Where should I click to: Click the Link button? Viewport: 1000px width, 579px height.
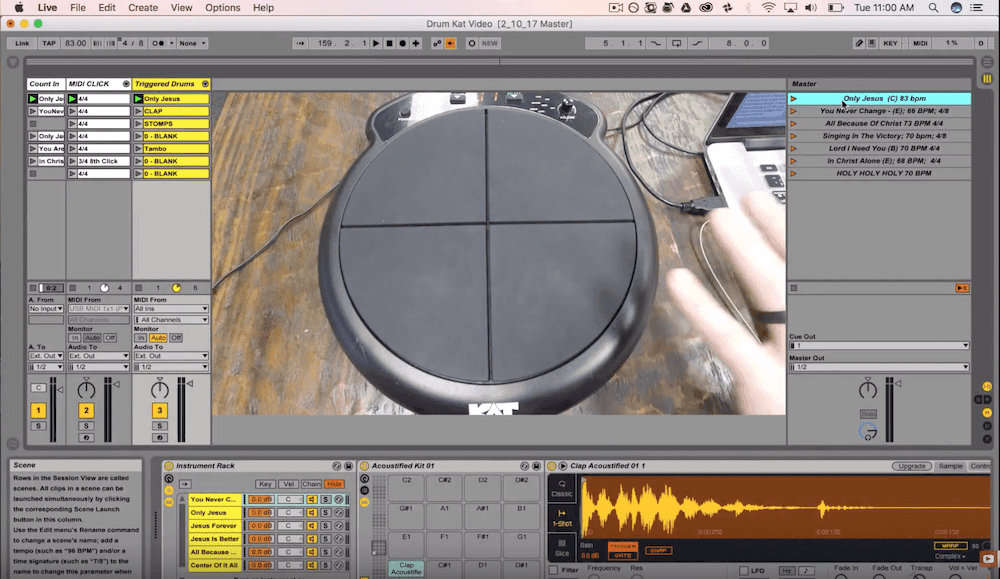(x=22, y=43)
